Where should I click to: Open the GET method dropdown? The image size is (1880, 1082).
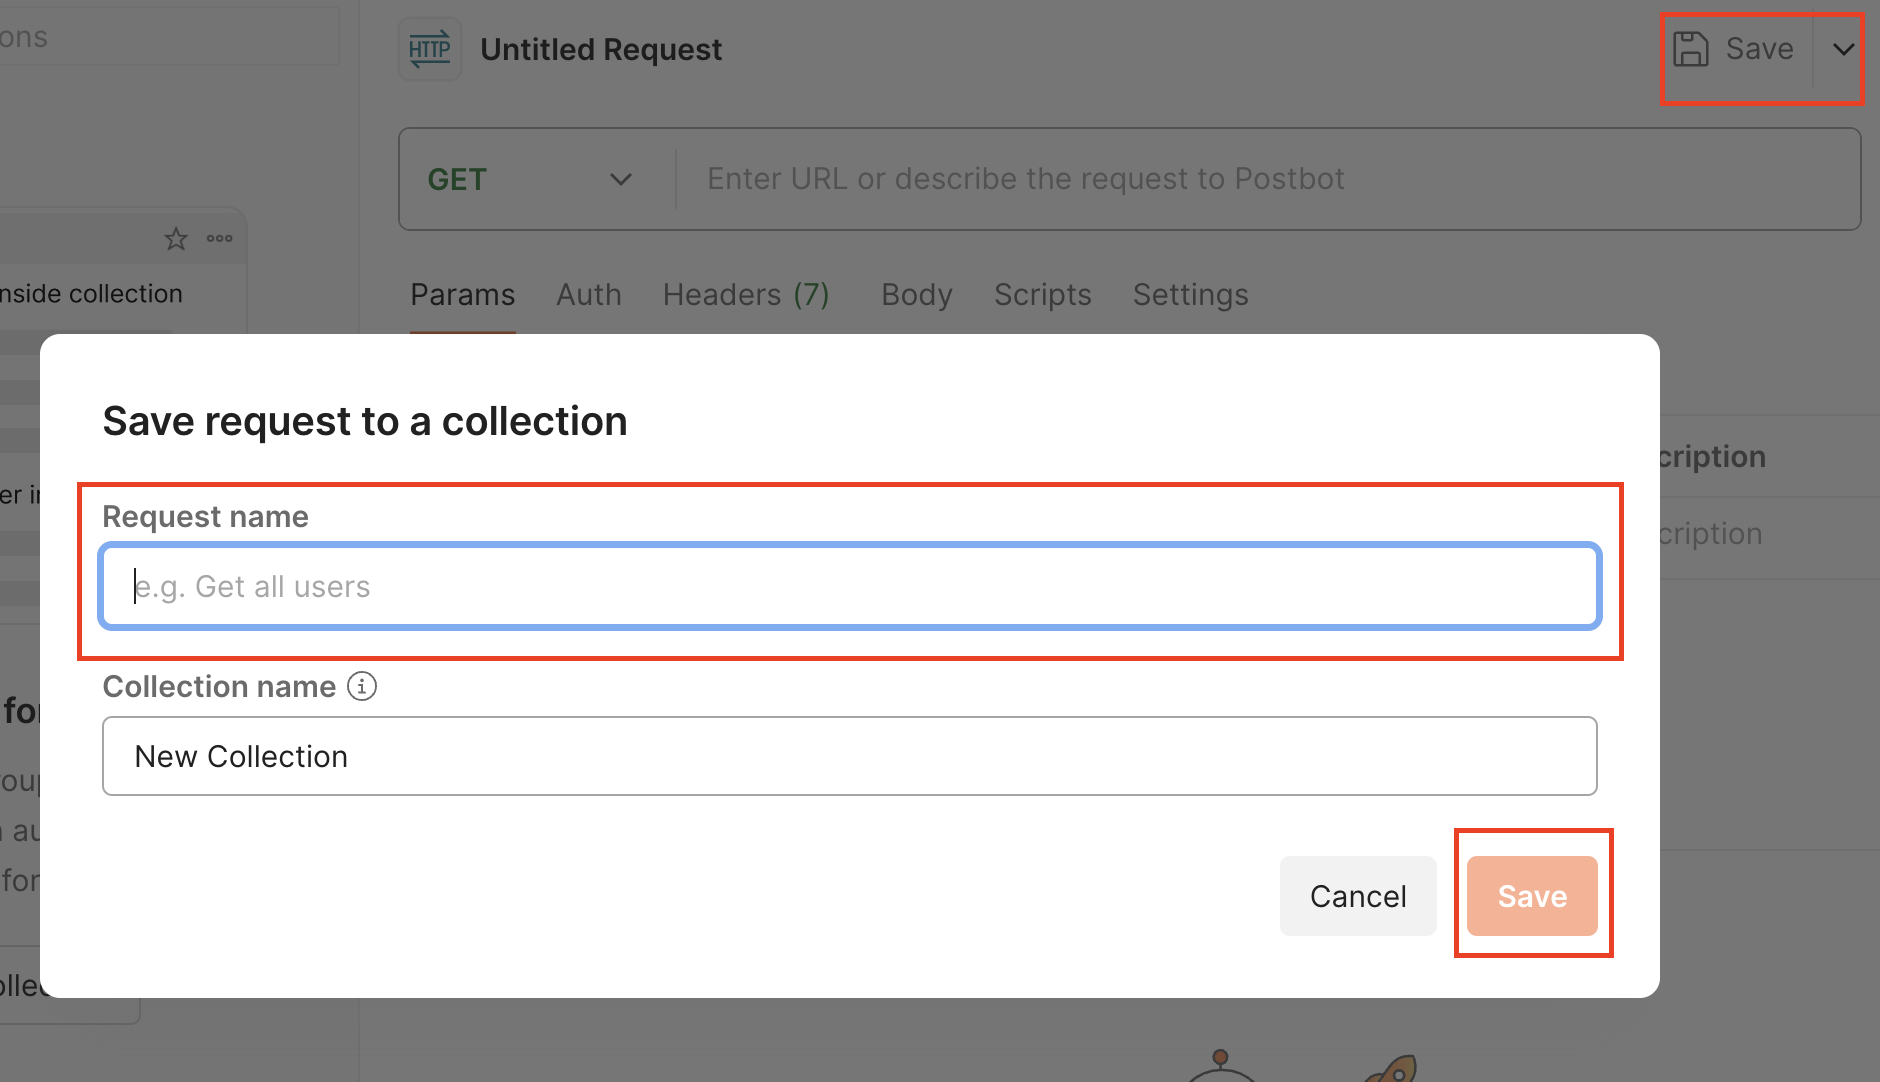(530, 180)
